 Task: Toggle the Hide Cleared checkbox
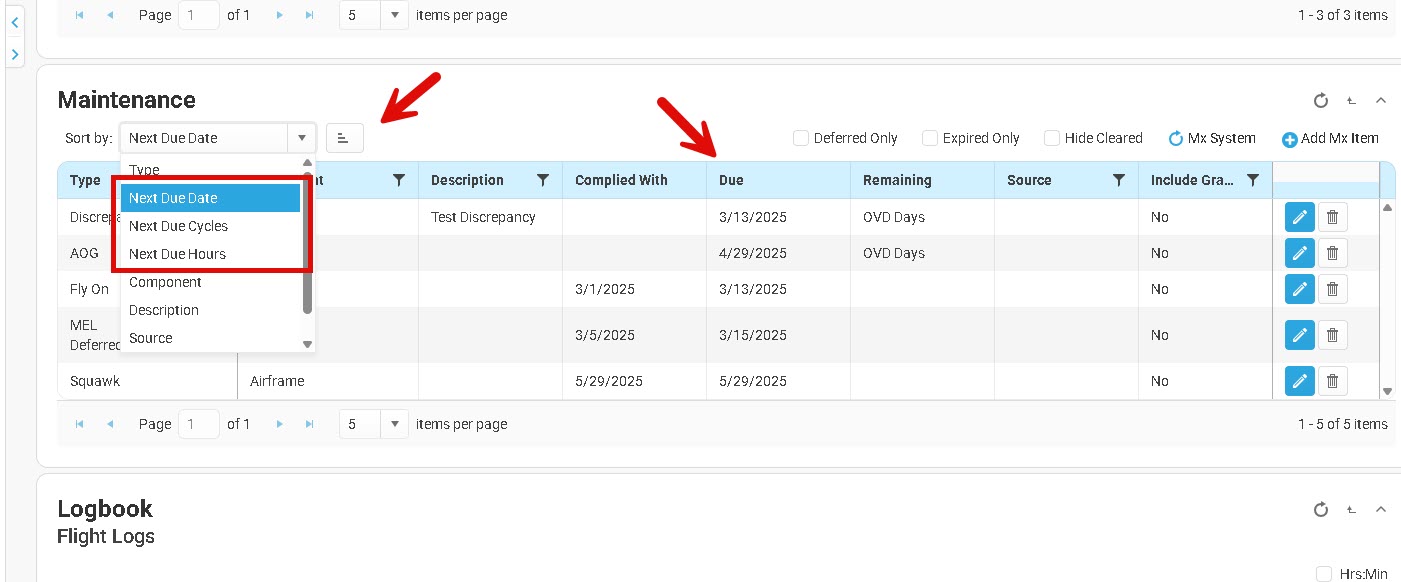point(1052,138)
